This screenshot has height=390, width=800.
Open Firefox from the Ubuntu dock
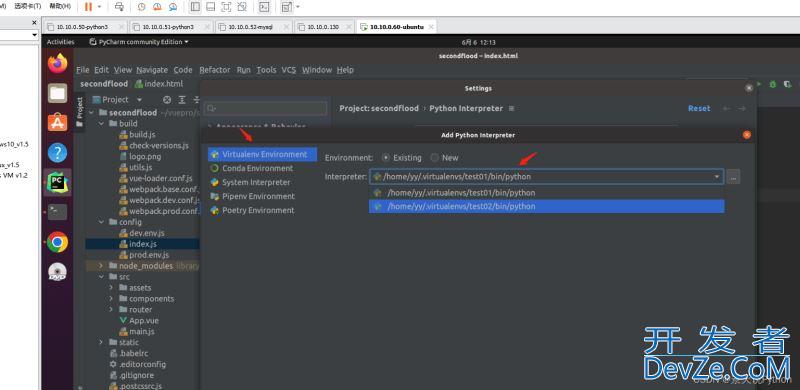click(x=58, y=64)
